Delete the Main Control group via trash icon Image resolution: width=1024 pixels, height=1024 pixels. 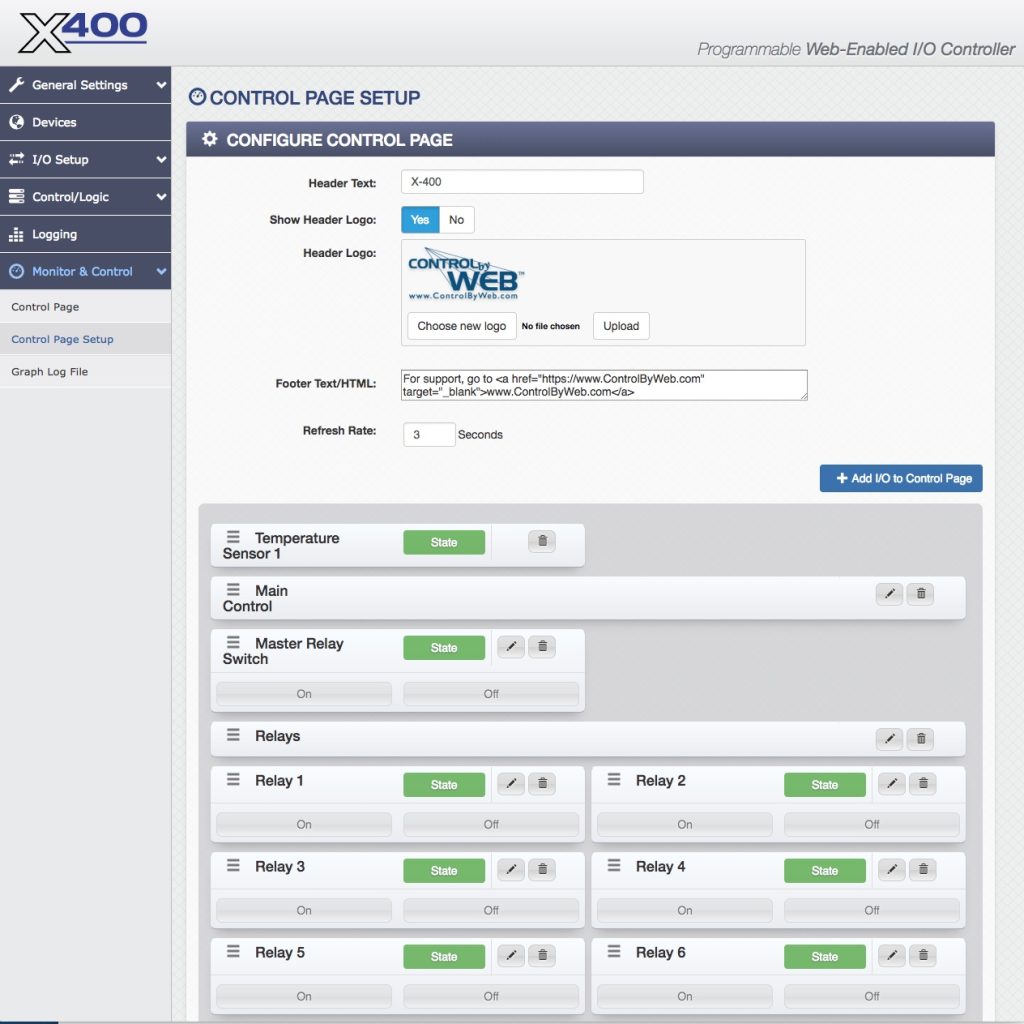[x=921, y=593]
